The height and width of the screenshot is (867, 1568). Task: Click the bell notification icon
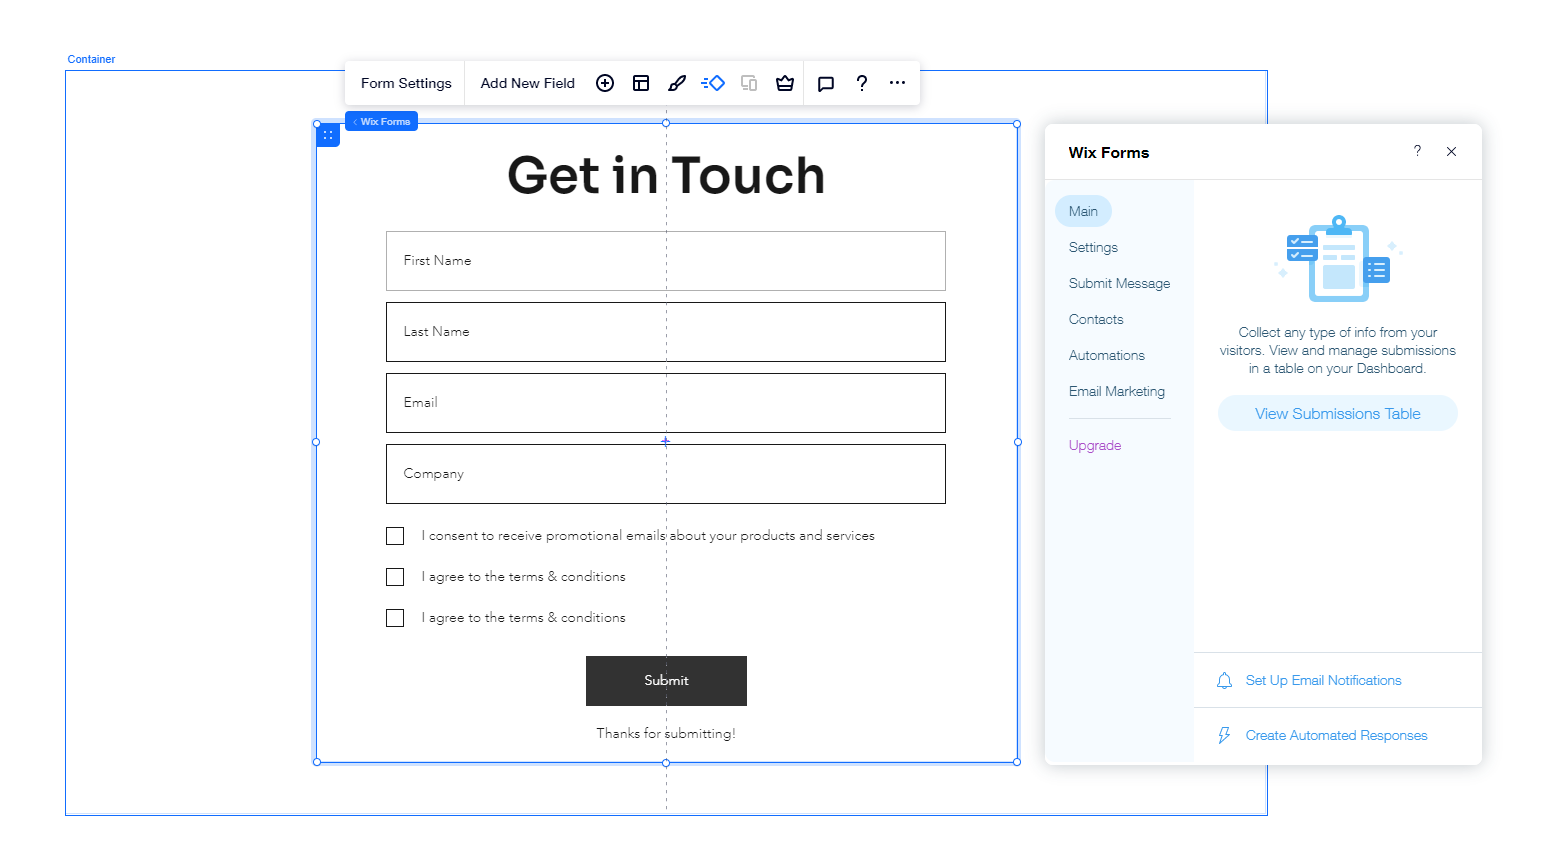click(x=1224, y=681)
